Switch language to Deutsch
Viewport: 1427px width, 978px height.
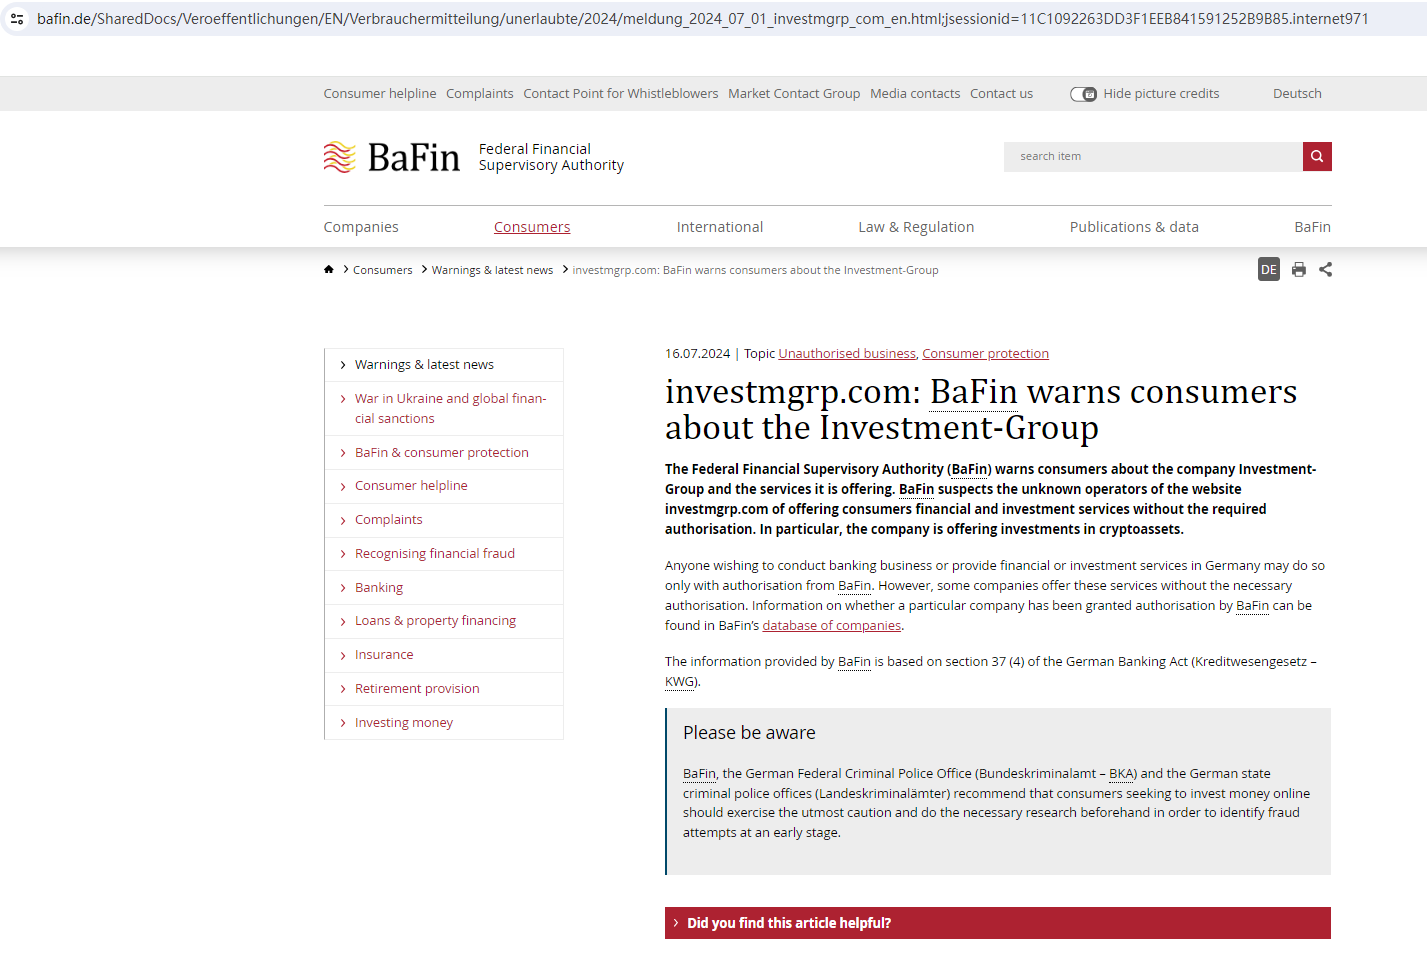tap(1297, 94)
